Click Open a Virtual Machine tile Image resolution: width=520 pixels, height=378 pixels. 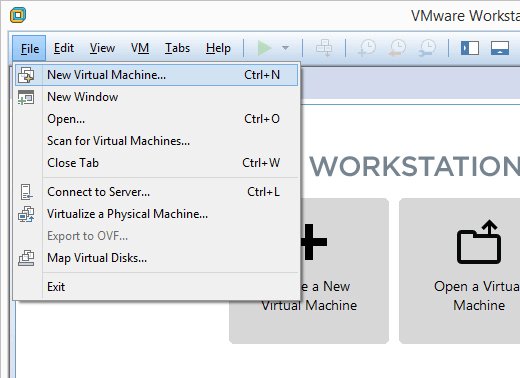tap(460, 271)
